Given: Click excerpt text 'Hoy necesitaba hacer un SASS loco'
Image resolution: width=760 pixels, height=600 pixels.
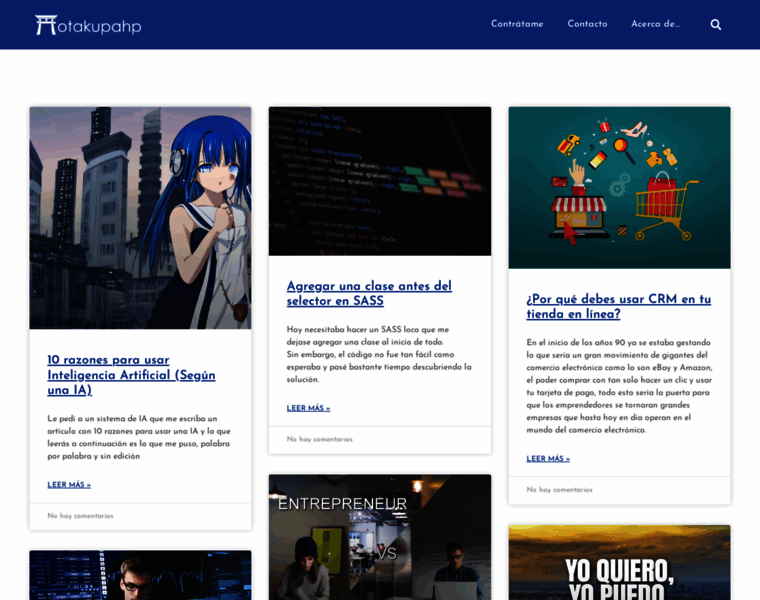Looking at the screenshot, I should pyautogui.click(x=379, y=354).
